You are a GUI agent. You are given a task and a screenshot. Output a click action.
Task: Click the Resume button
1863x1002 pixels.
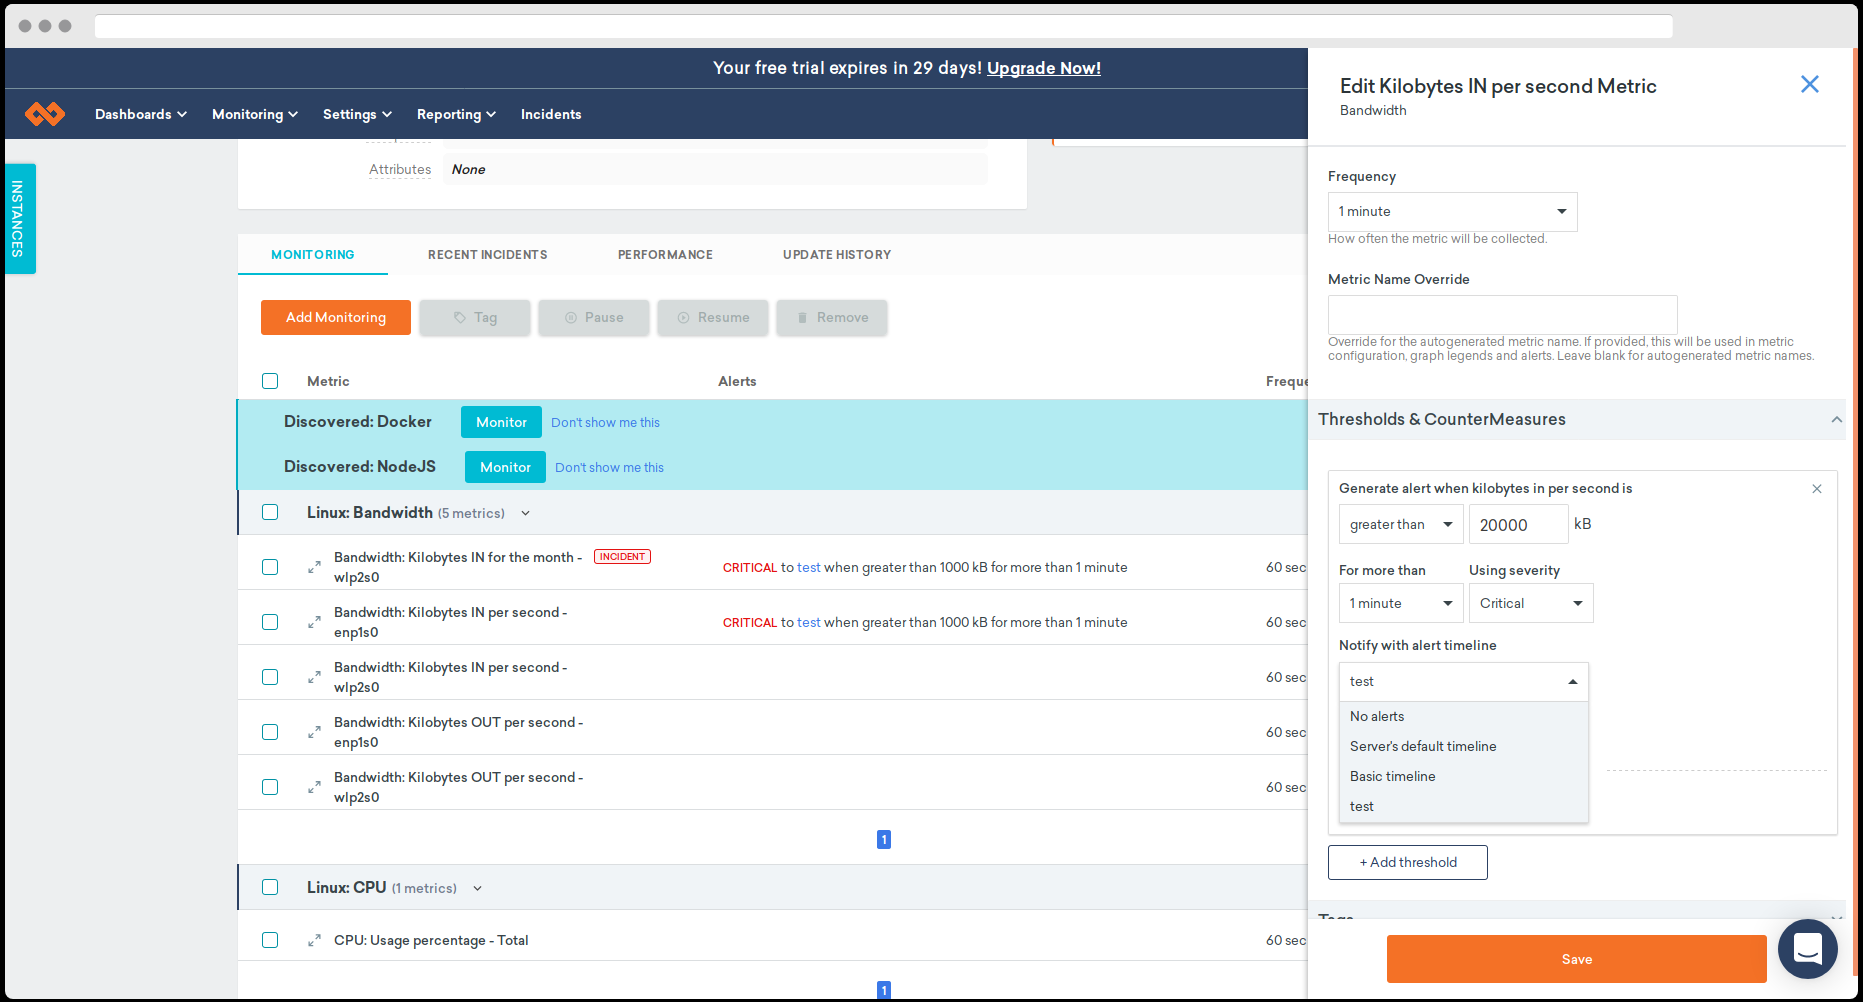(713, 318)
